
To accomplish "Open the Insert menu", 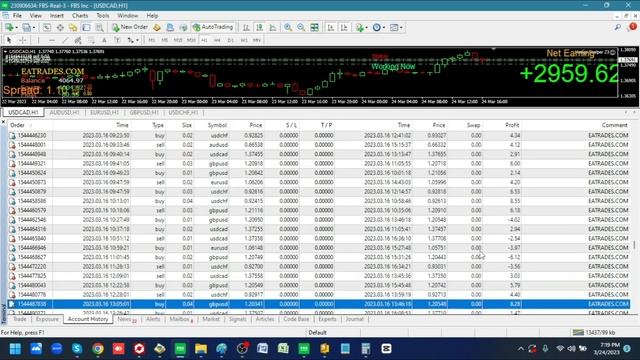I will pyautogui.click(x=57, y=16).
